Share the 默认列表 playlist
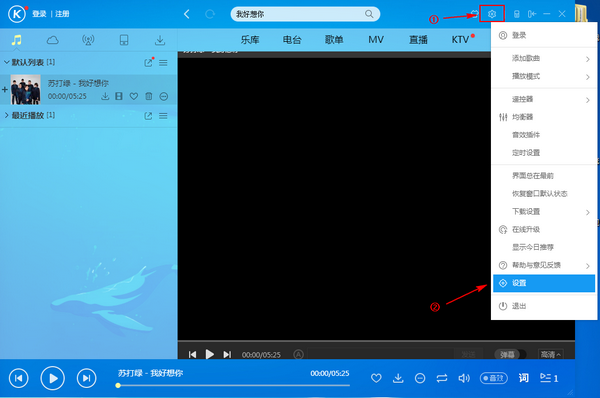This screenshot has height=398, width=600. pyautogui.click(x=148, y=63)
